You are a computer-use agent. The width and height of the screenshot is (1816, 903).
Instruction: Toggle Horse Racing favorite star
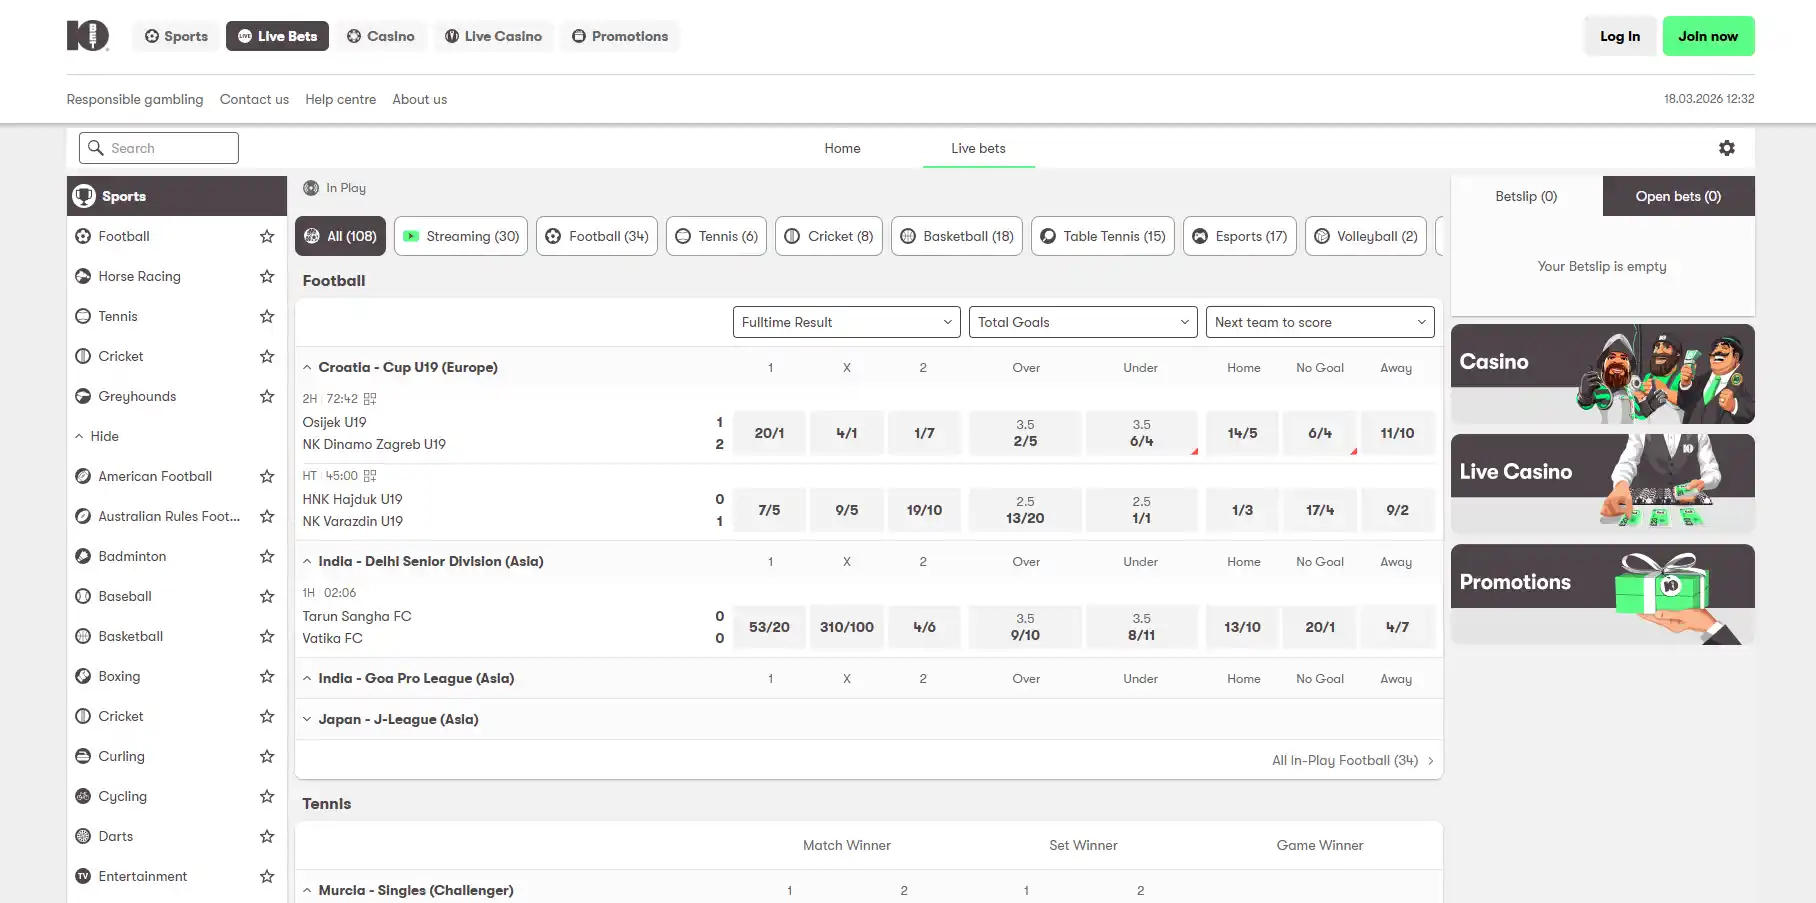(267, 276)
